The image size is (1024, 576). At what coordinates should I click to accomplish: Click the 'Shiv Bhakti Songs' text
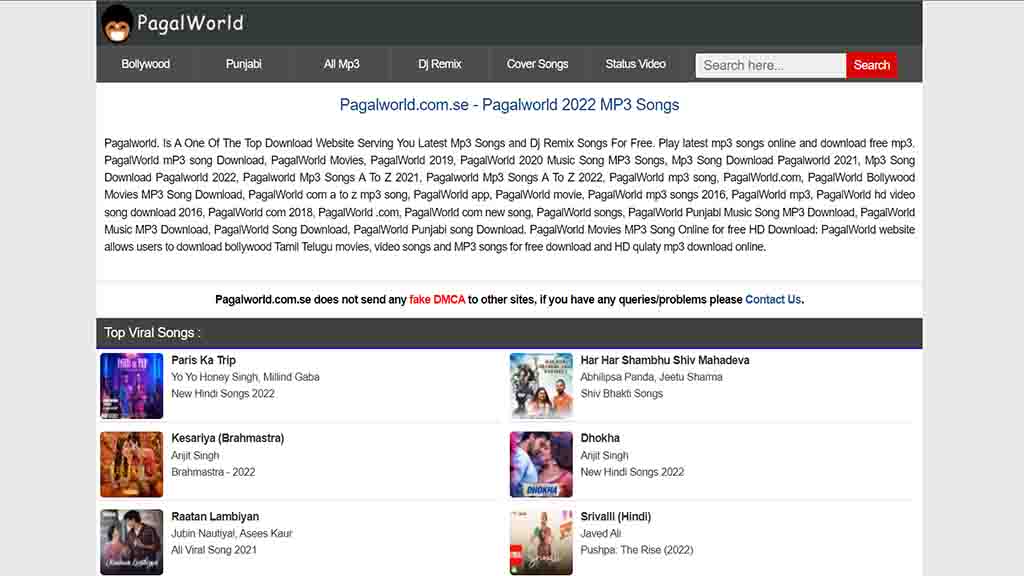[x=622, y=393]
